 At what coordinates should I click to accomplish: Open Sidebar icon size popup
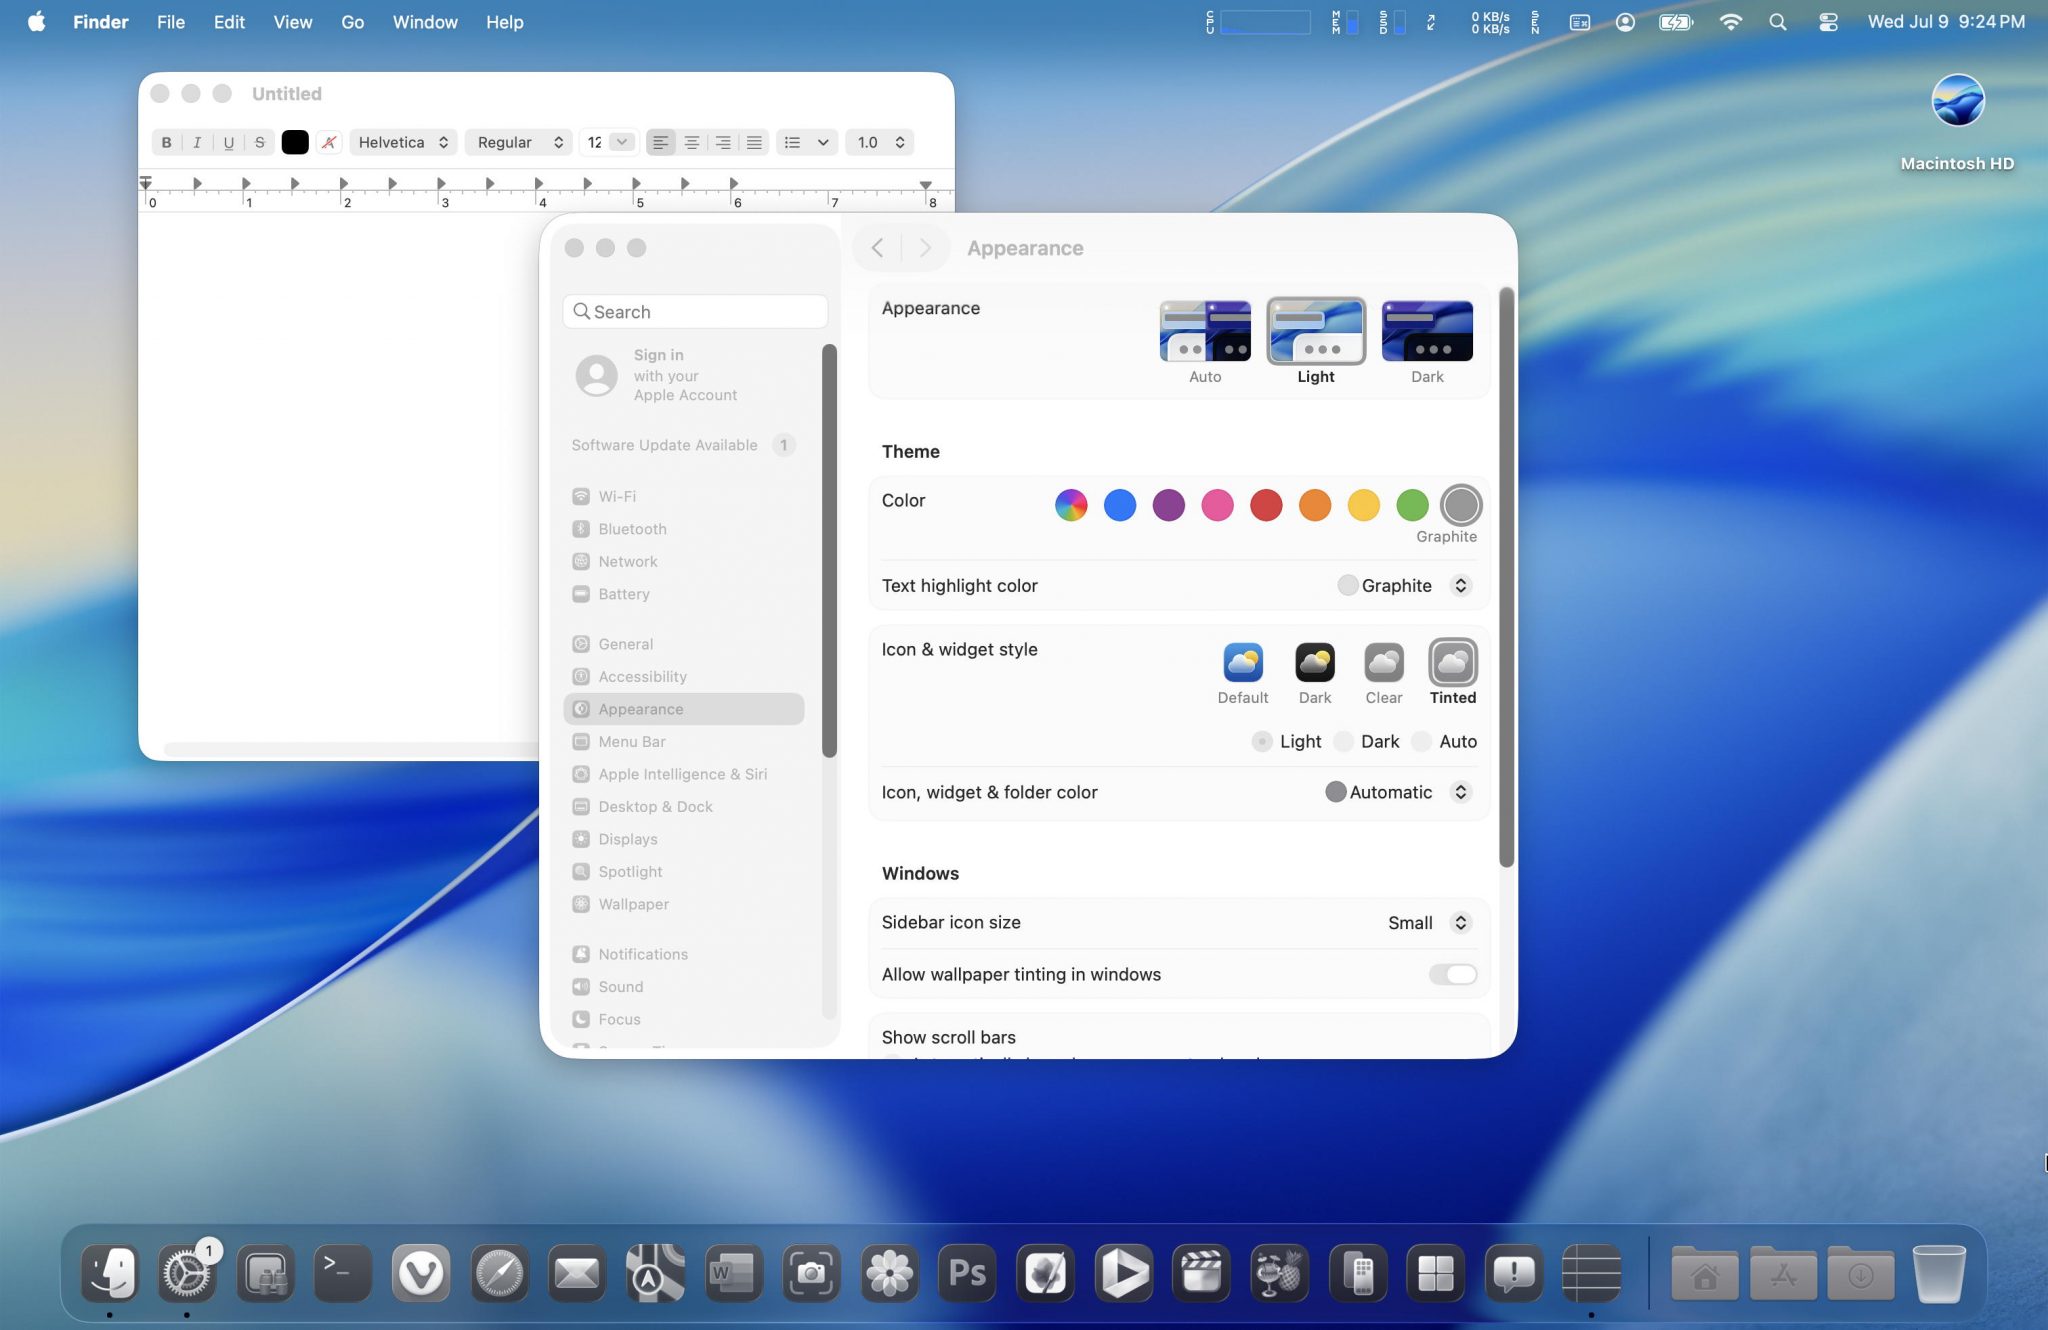1460,923
